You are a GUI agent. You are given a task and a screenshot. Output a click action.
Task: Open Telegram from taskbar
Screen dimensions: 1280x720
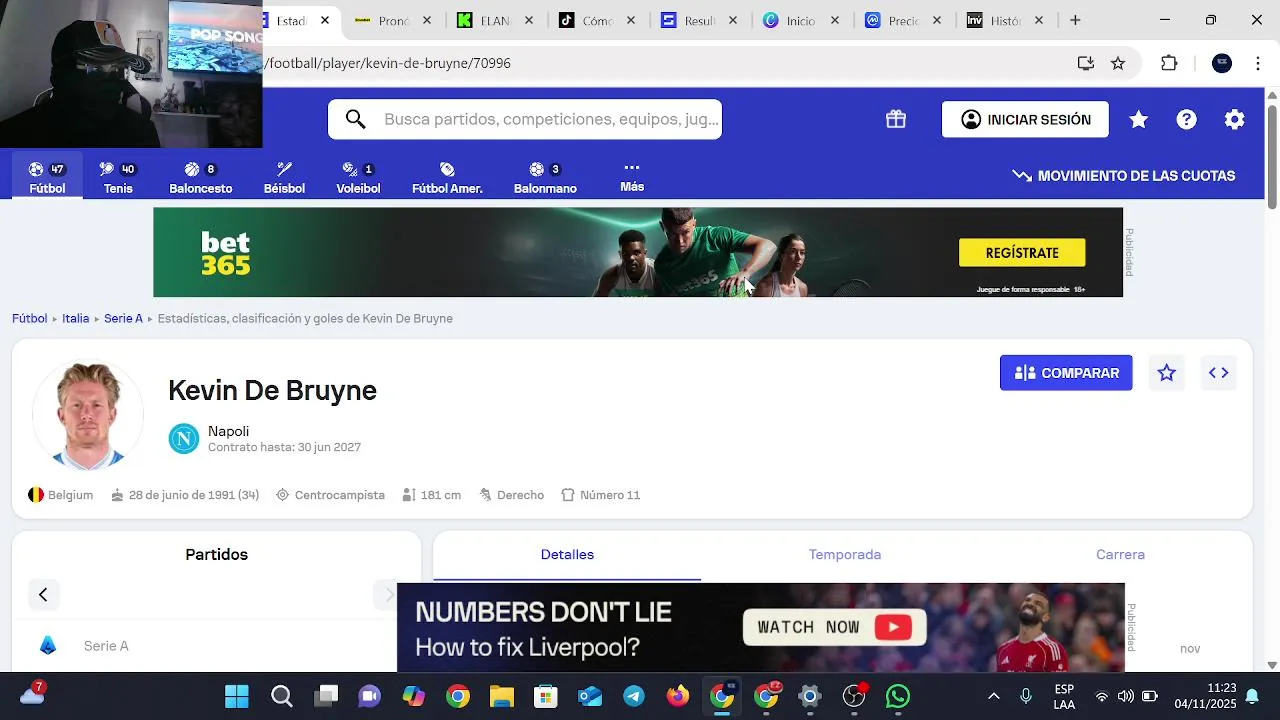[x=634, y=696]
